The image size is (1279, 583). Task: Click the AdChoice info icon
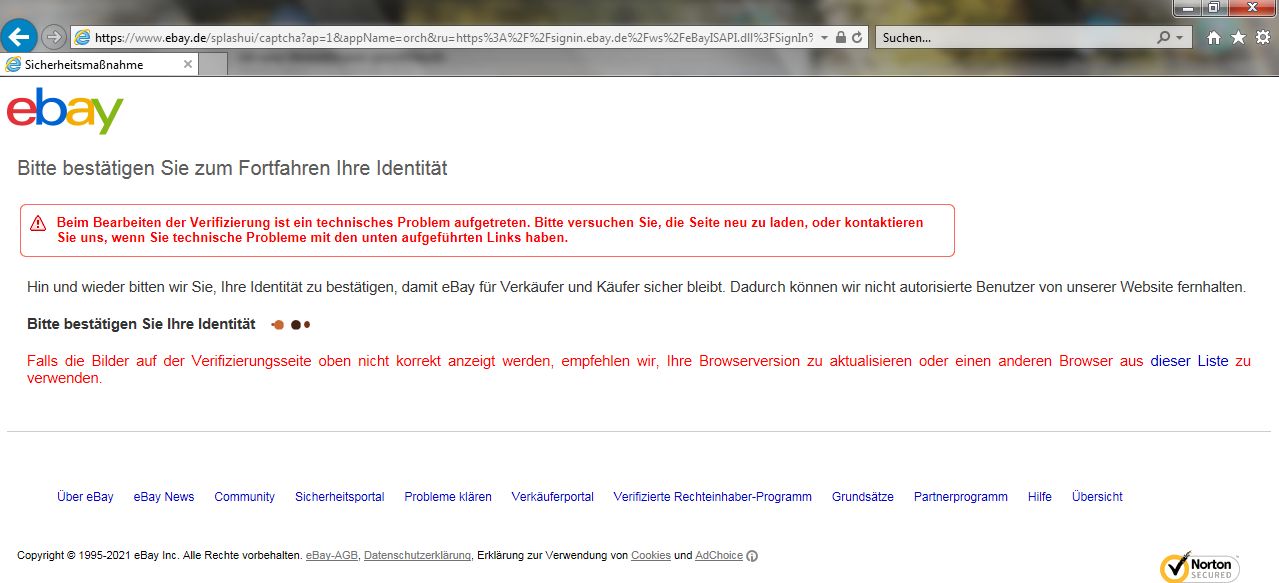point(750,556)
